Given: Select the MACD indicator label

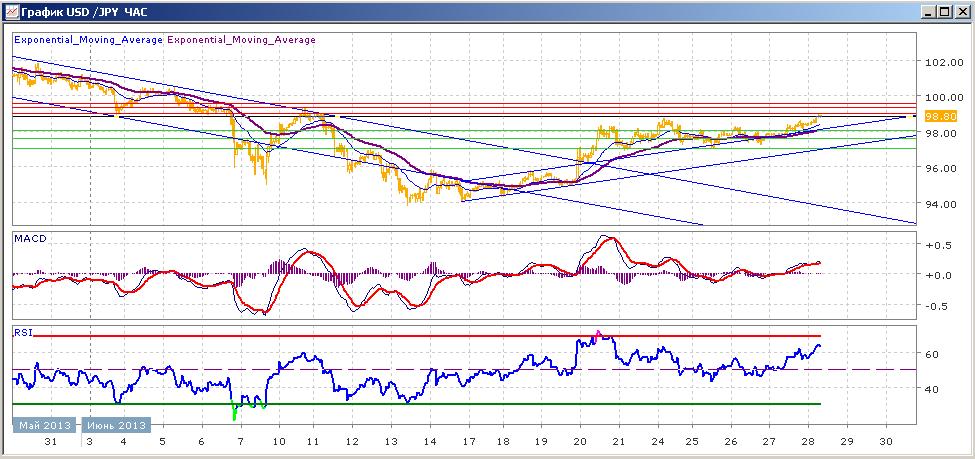Looking at the screenshot, I should point(29,239).
